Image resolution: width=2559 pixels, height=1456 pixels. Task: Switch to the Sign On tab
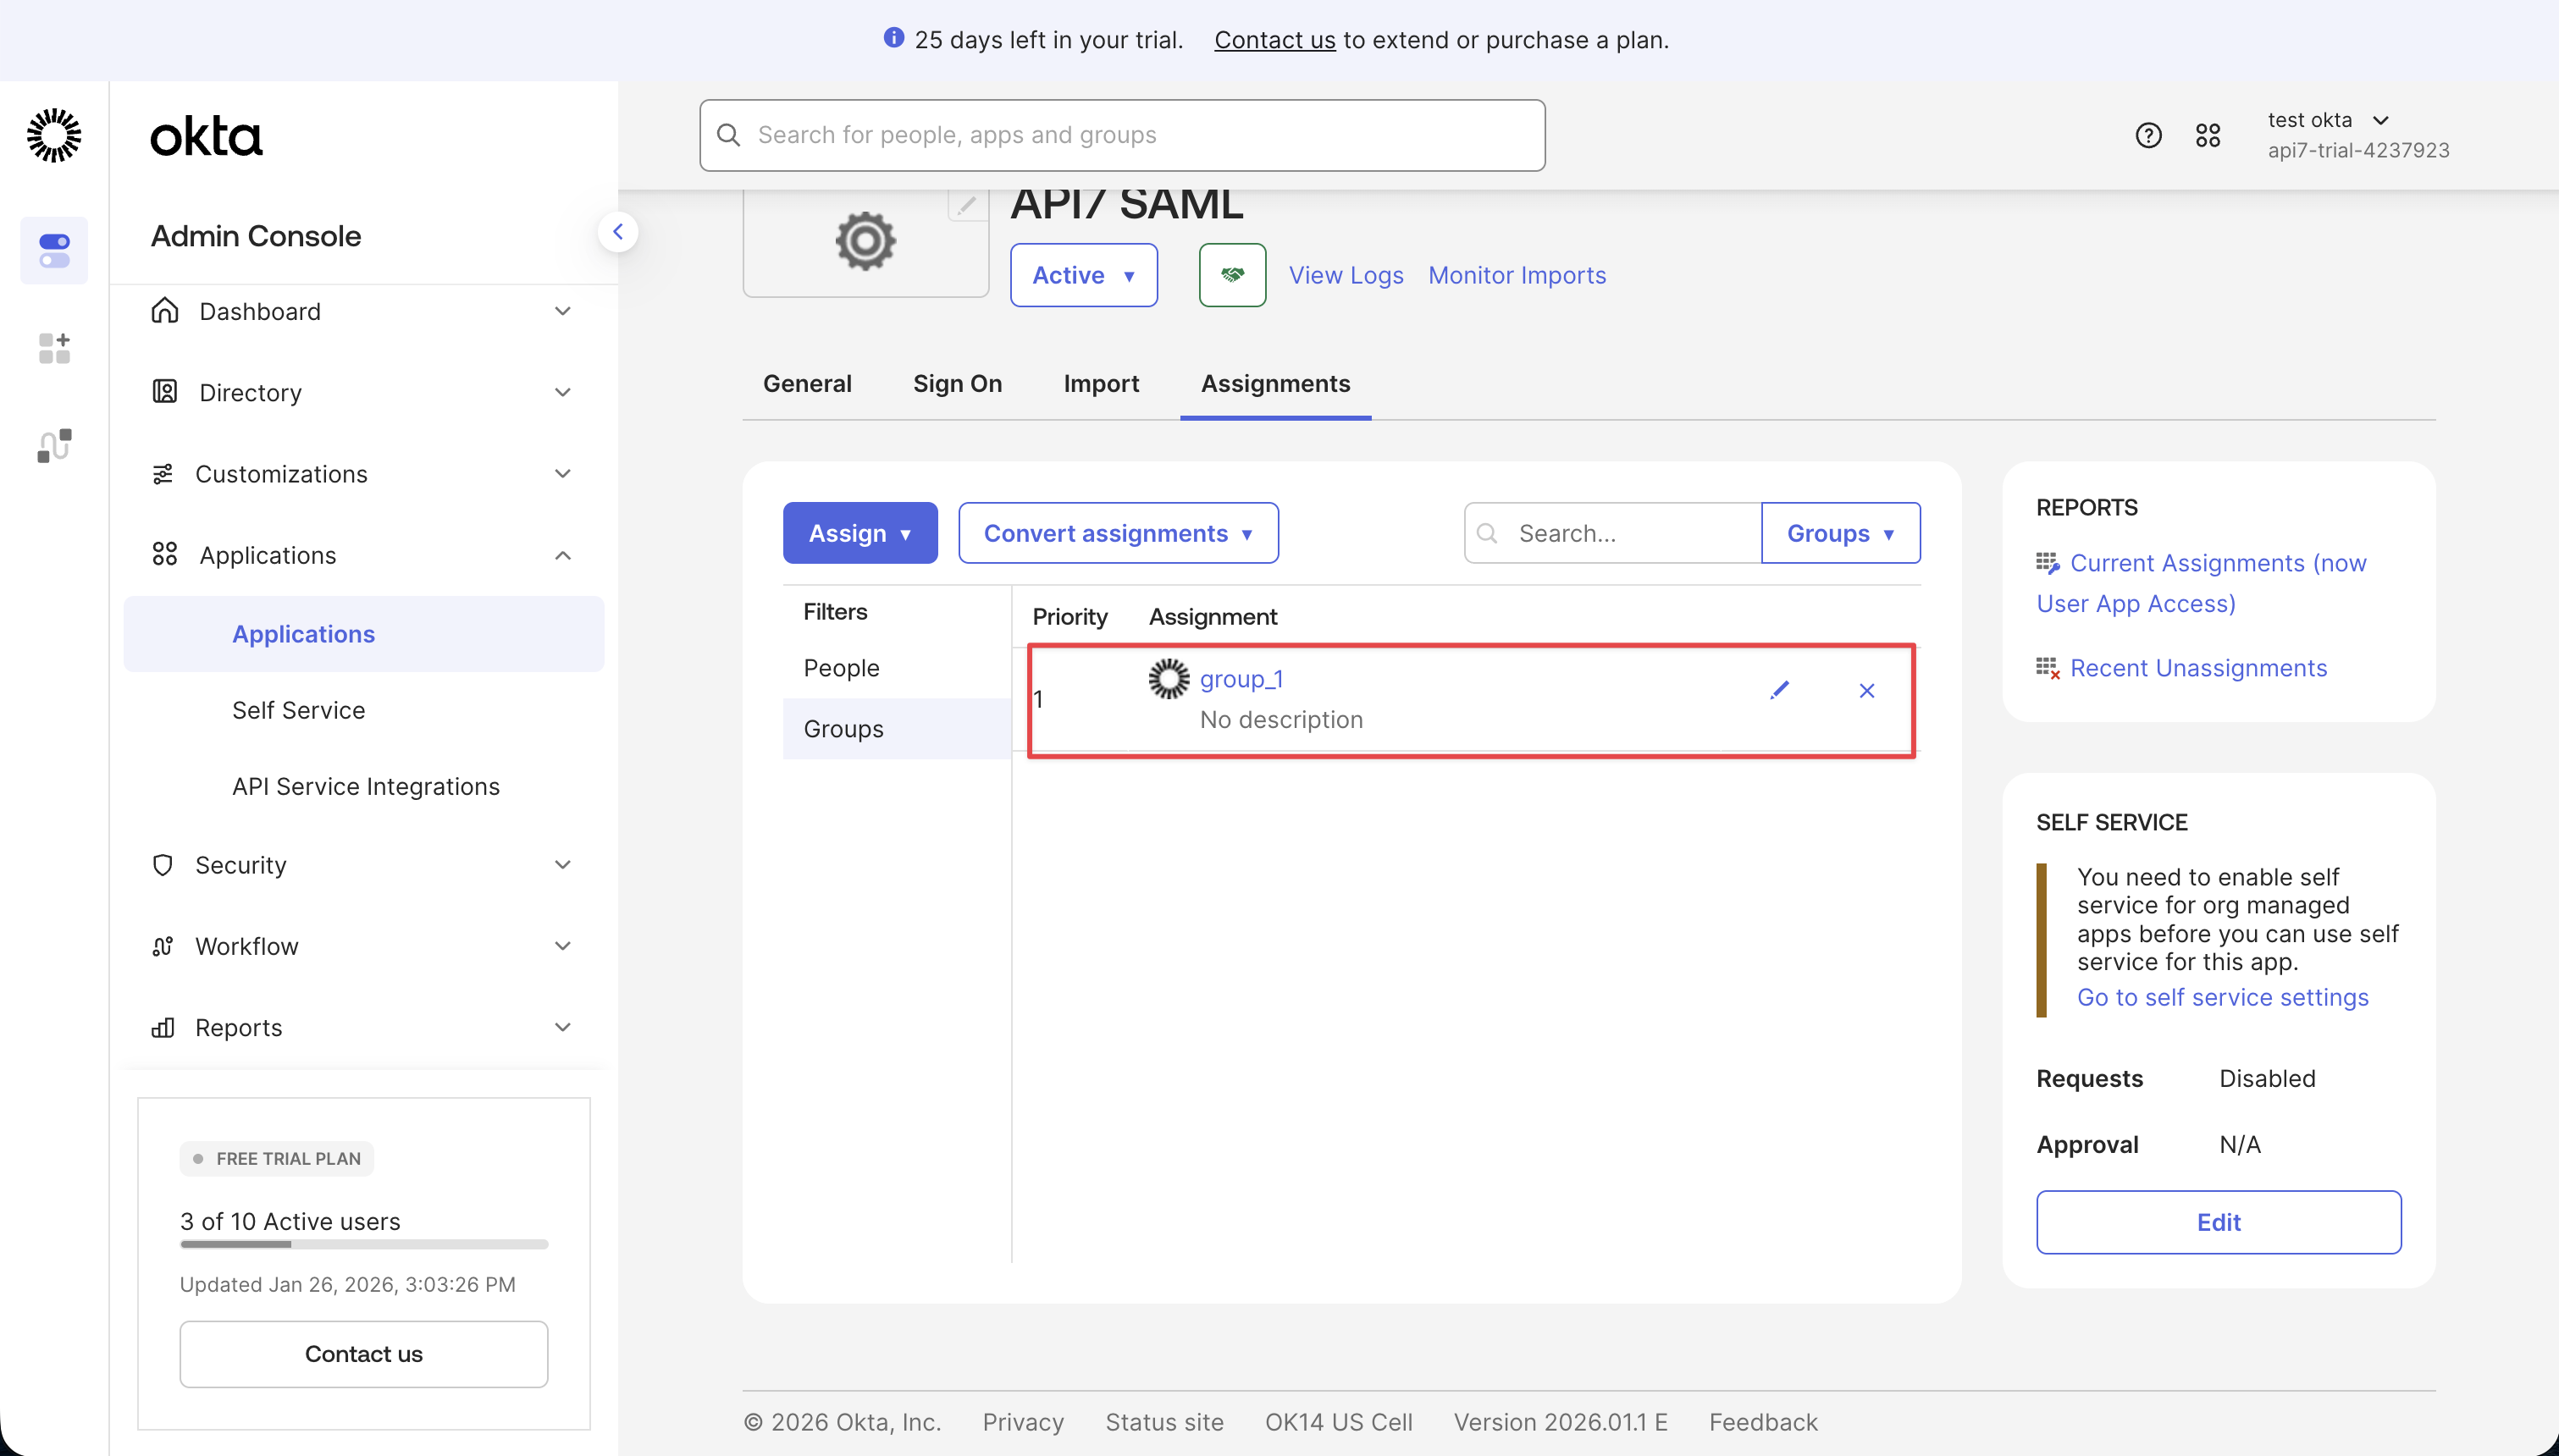click(957, 384)
